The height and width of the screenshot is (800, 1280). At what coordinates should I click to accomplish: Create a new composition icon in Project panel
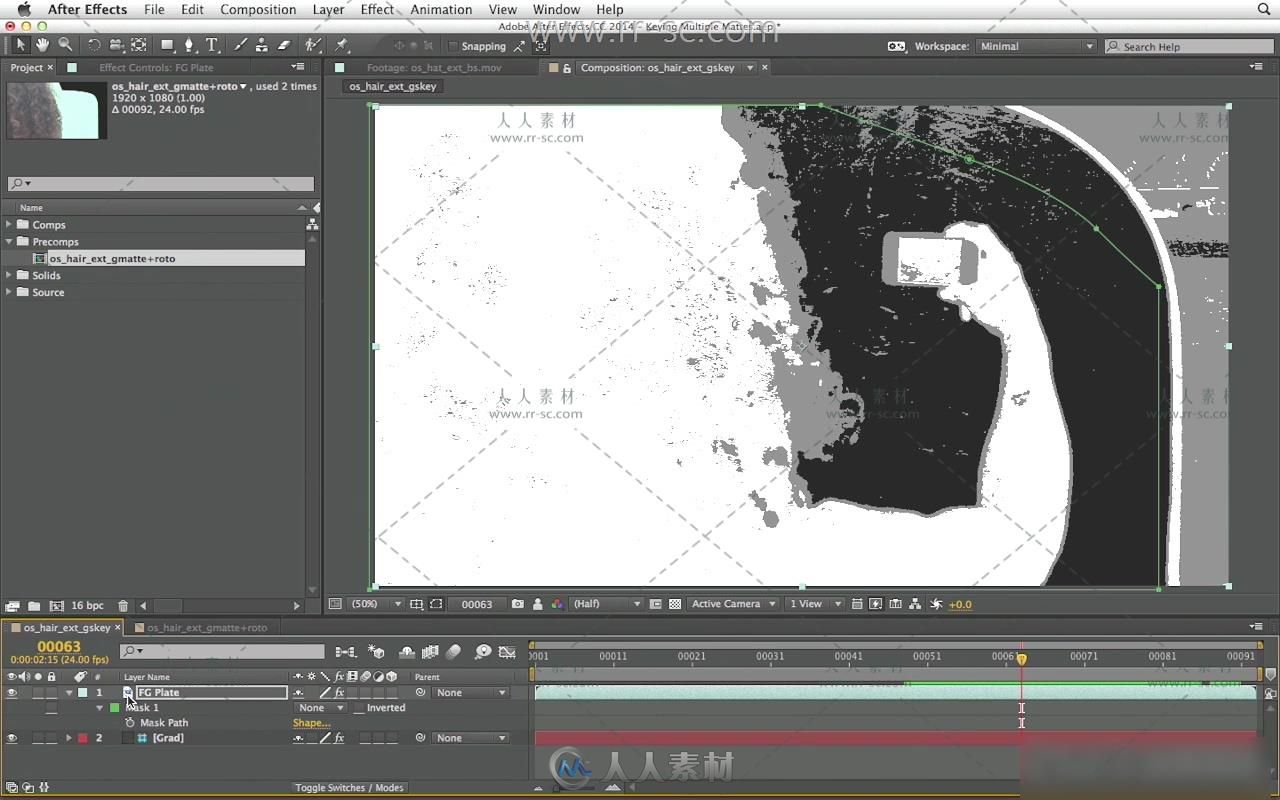tap(56, 606)
